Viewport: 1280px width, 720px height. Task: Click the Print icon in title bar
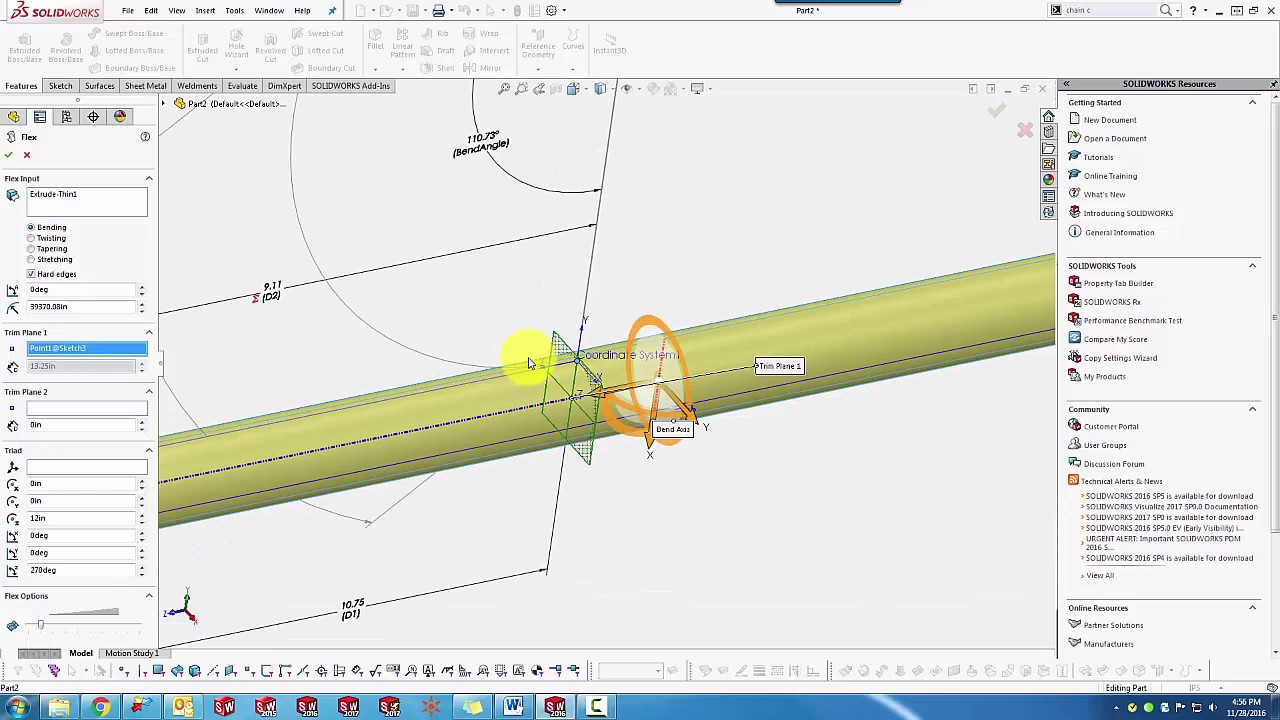438,11
